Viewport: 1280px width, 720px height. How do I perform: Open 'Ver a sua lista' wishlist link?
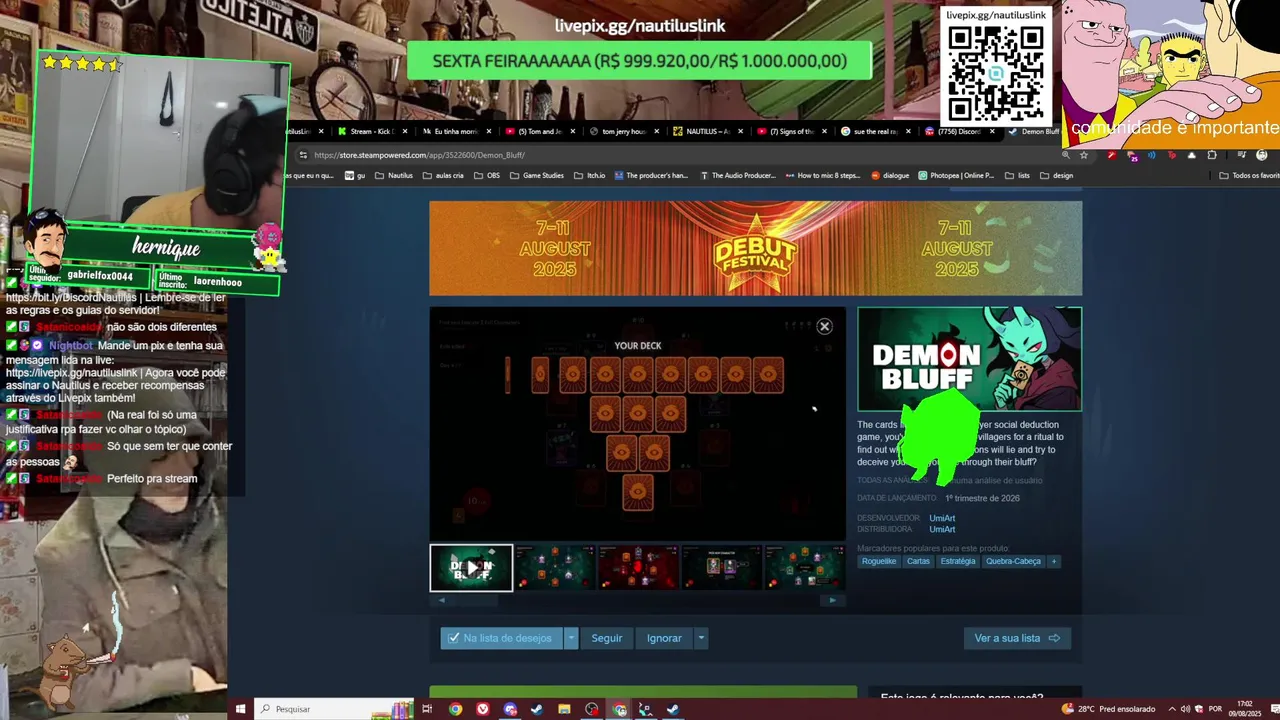(x=1017, y=638)
